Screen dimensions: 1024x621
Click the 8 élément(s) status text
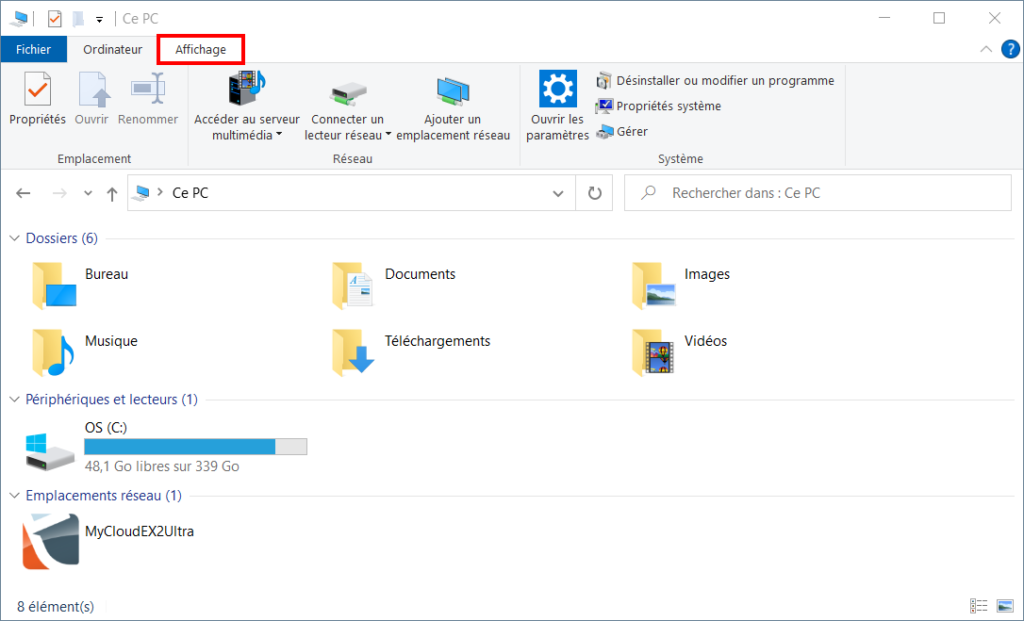point(56,607)
